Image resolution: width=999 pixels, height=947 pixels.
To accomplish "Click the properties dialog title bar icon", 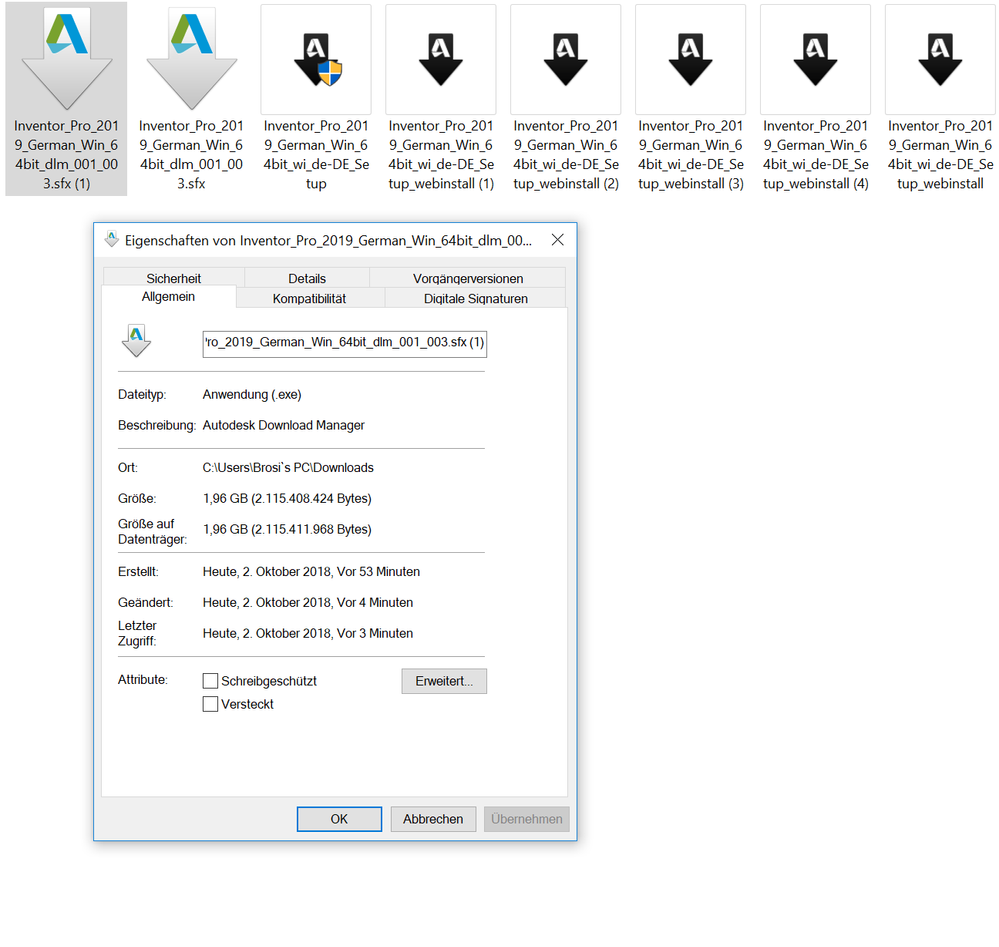I will 111,239.
